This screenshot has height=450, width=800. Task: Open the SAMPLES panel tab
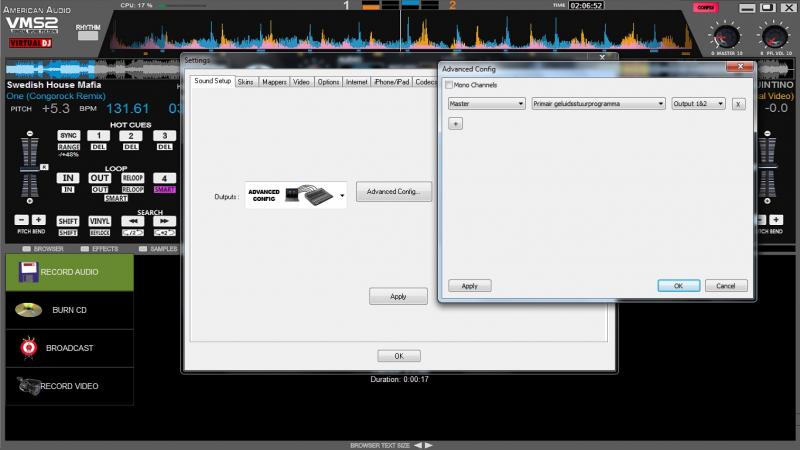coord(158,249)
